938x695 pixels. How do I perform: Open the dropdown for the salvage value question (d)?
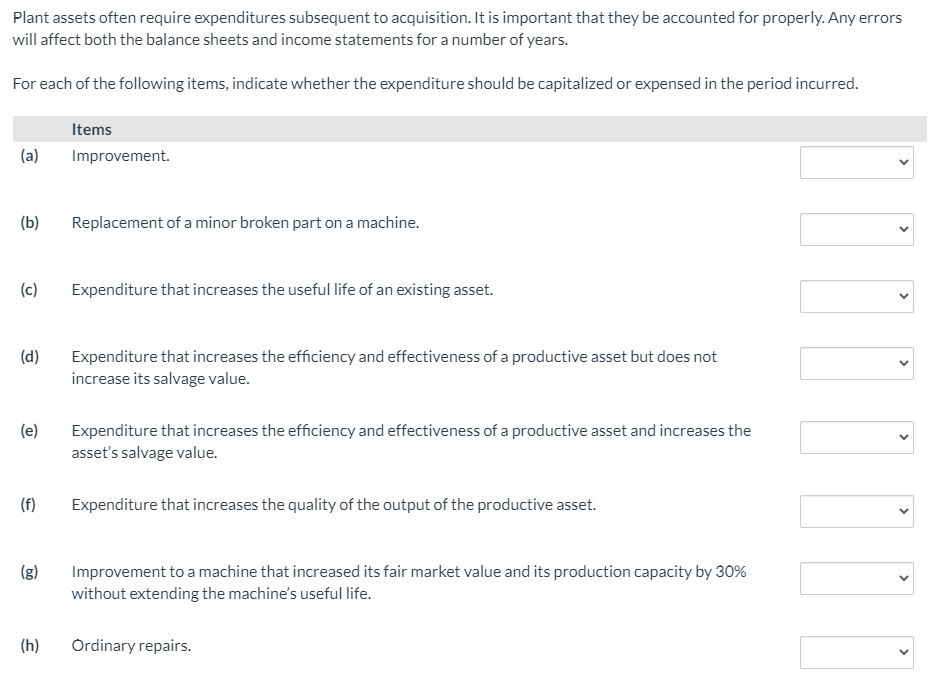(856, 363)
